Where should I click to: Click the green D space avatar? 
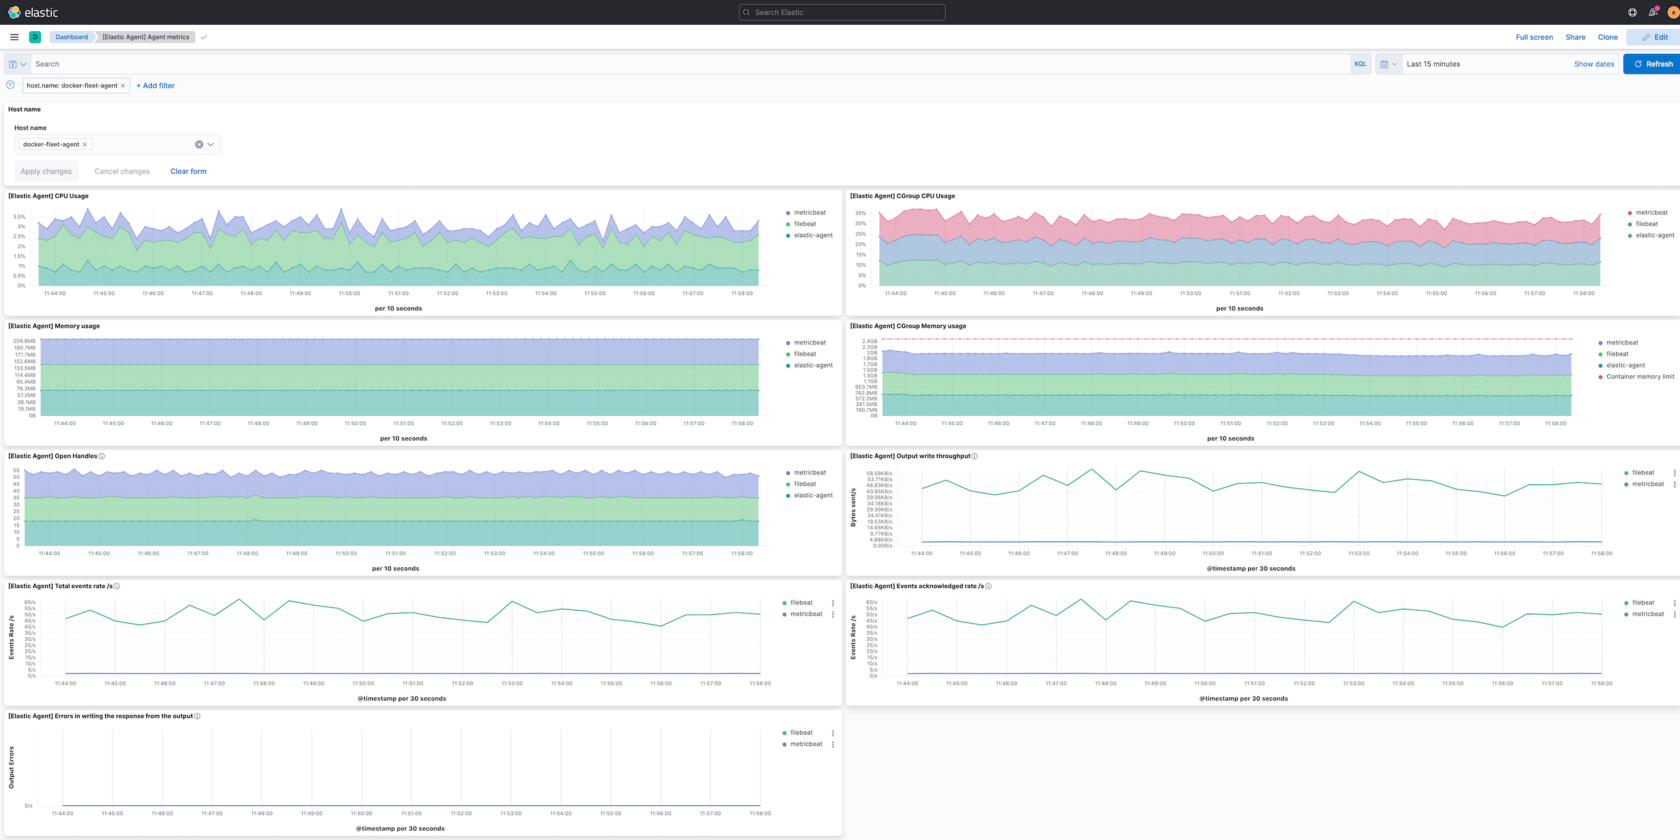[35, 37]
